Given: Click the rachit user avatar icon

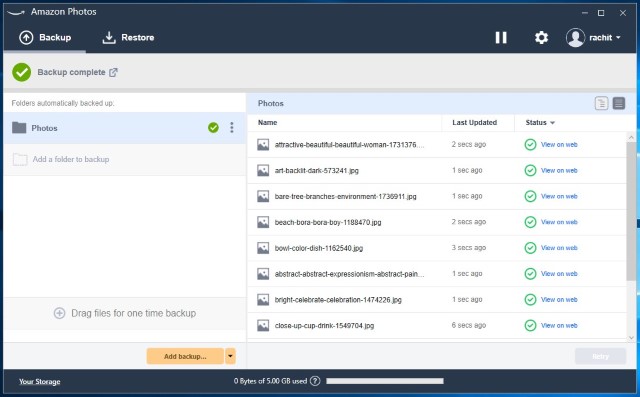Looking at the screenshot, I should coord(575,38).
